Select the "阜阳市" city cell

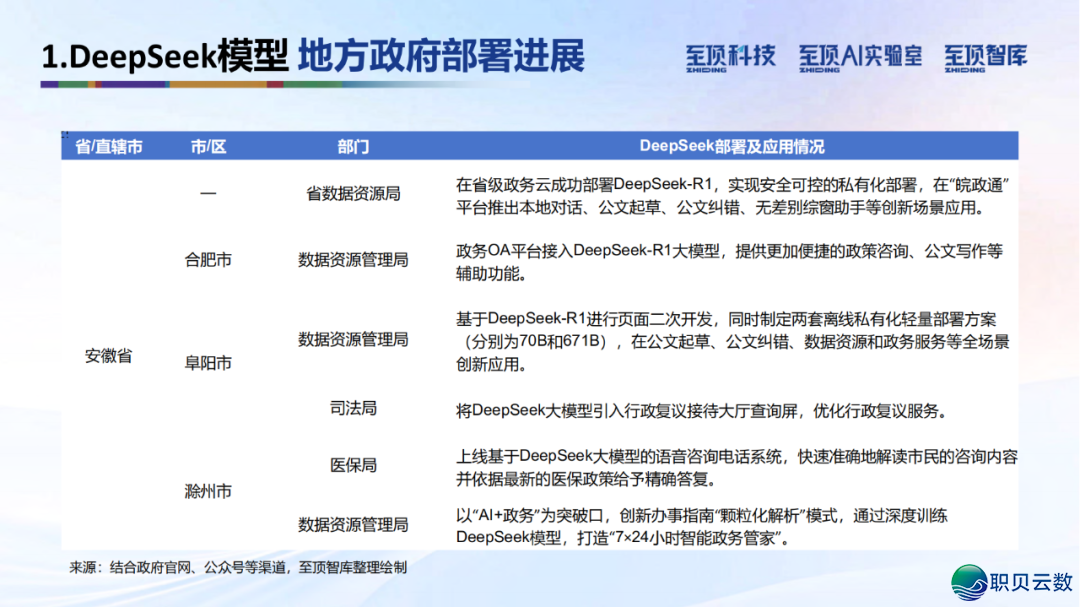tap(208, 363)
